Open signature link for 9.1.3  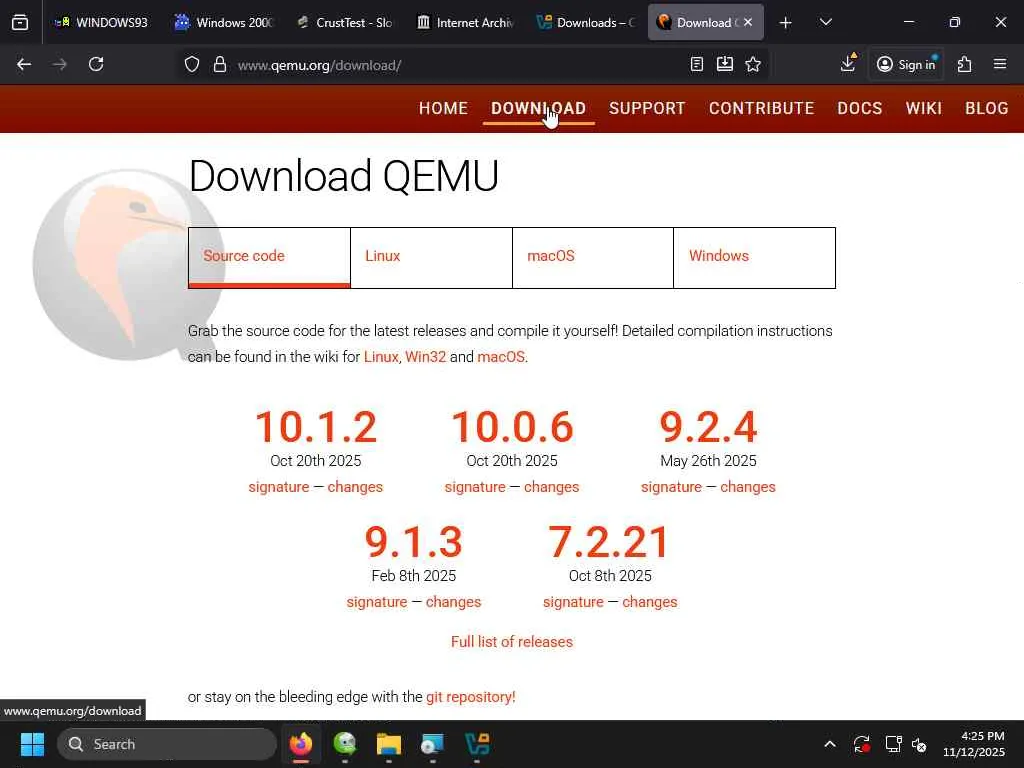[377, 602]
